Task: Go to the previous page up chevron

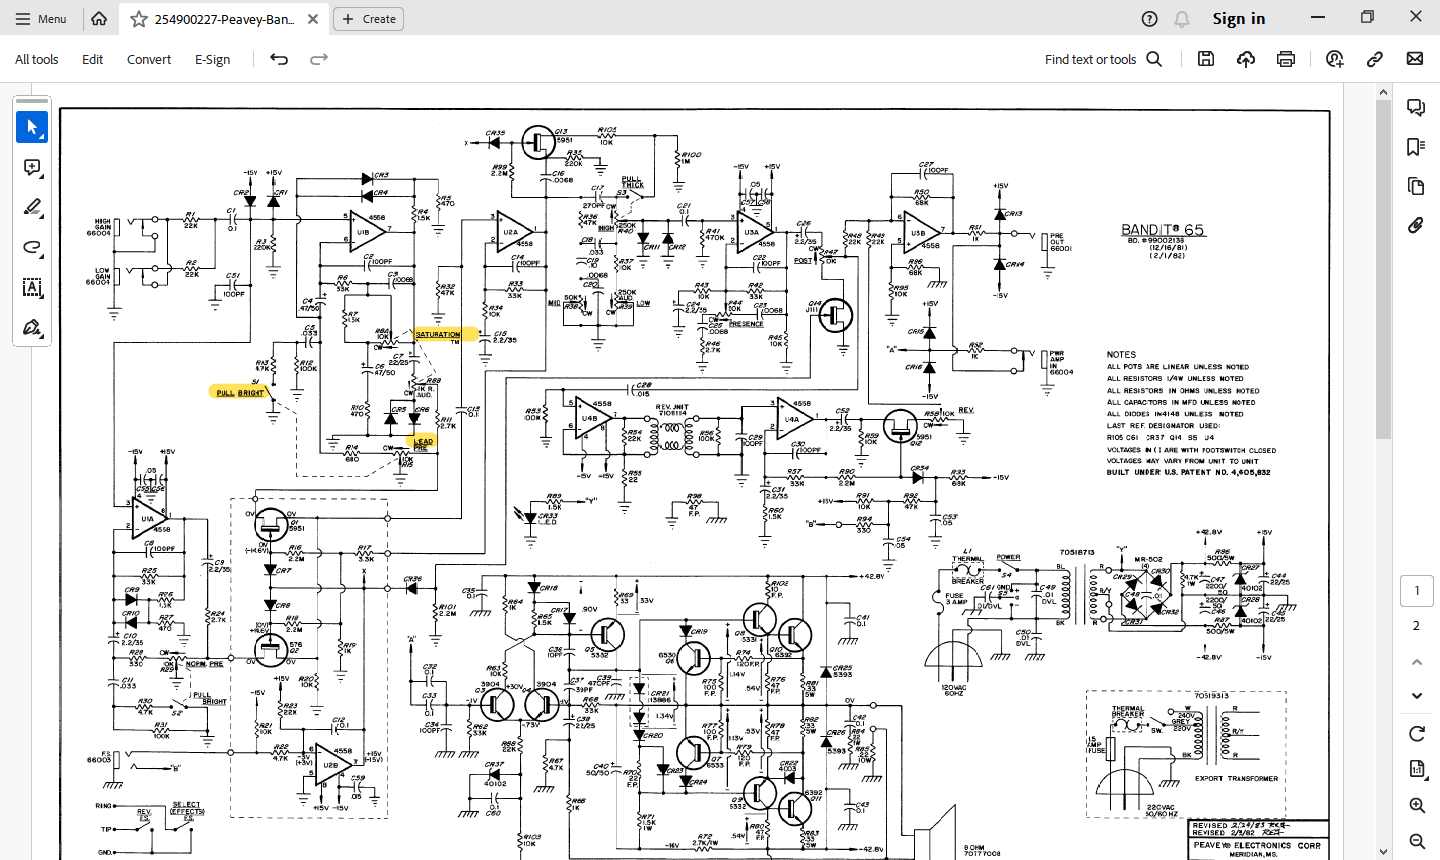Action: (x=1416, y=662)
